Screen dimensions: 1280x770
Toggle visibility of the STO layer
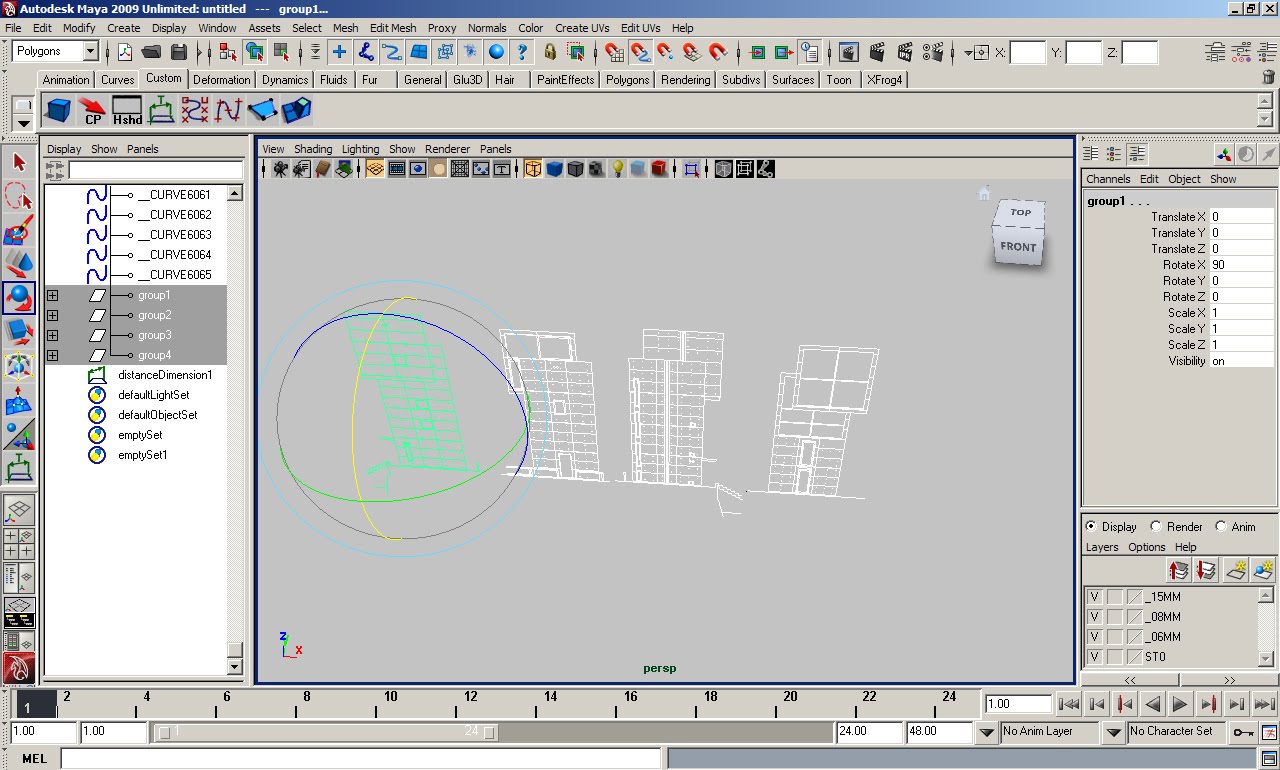pyautogui.click(x=1096, y=656)
